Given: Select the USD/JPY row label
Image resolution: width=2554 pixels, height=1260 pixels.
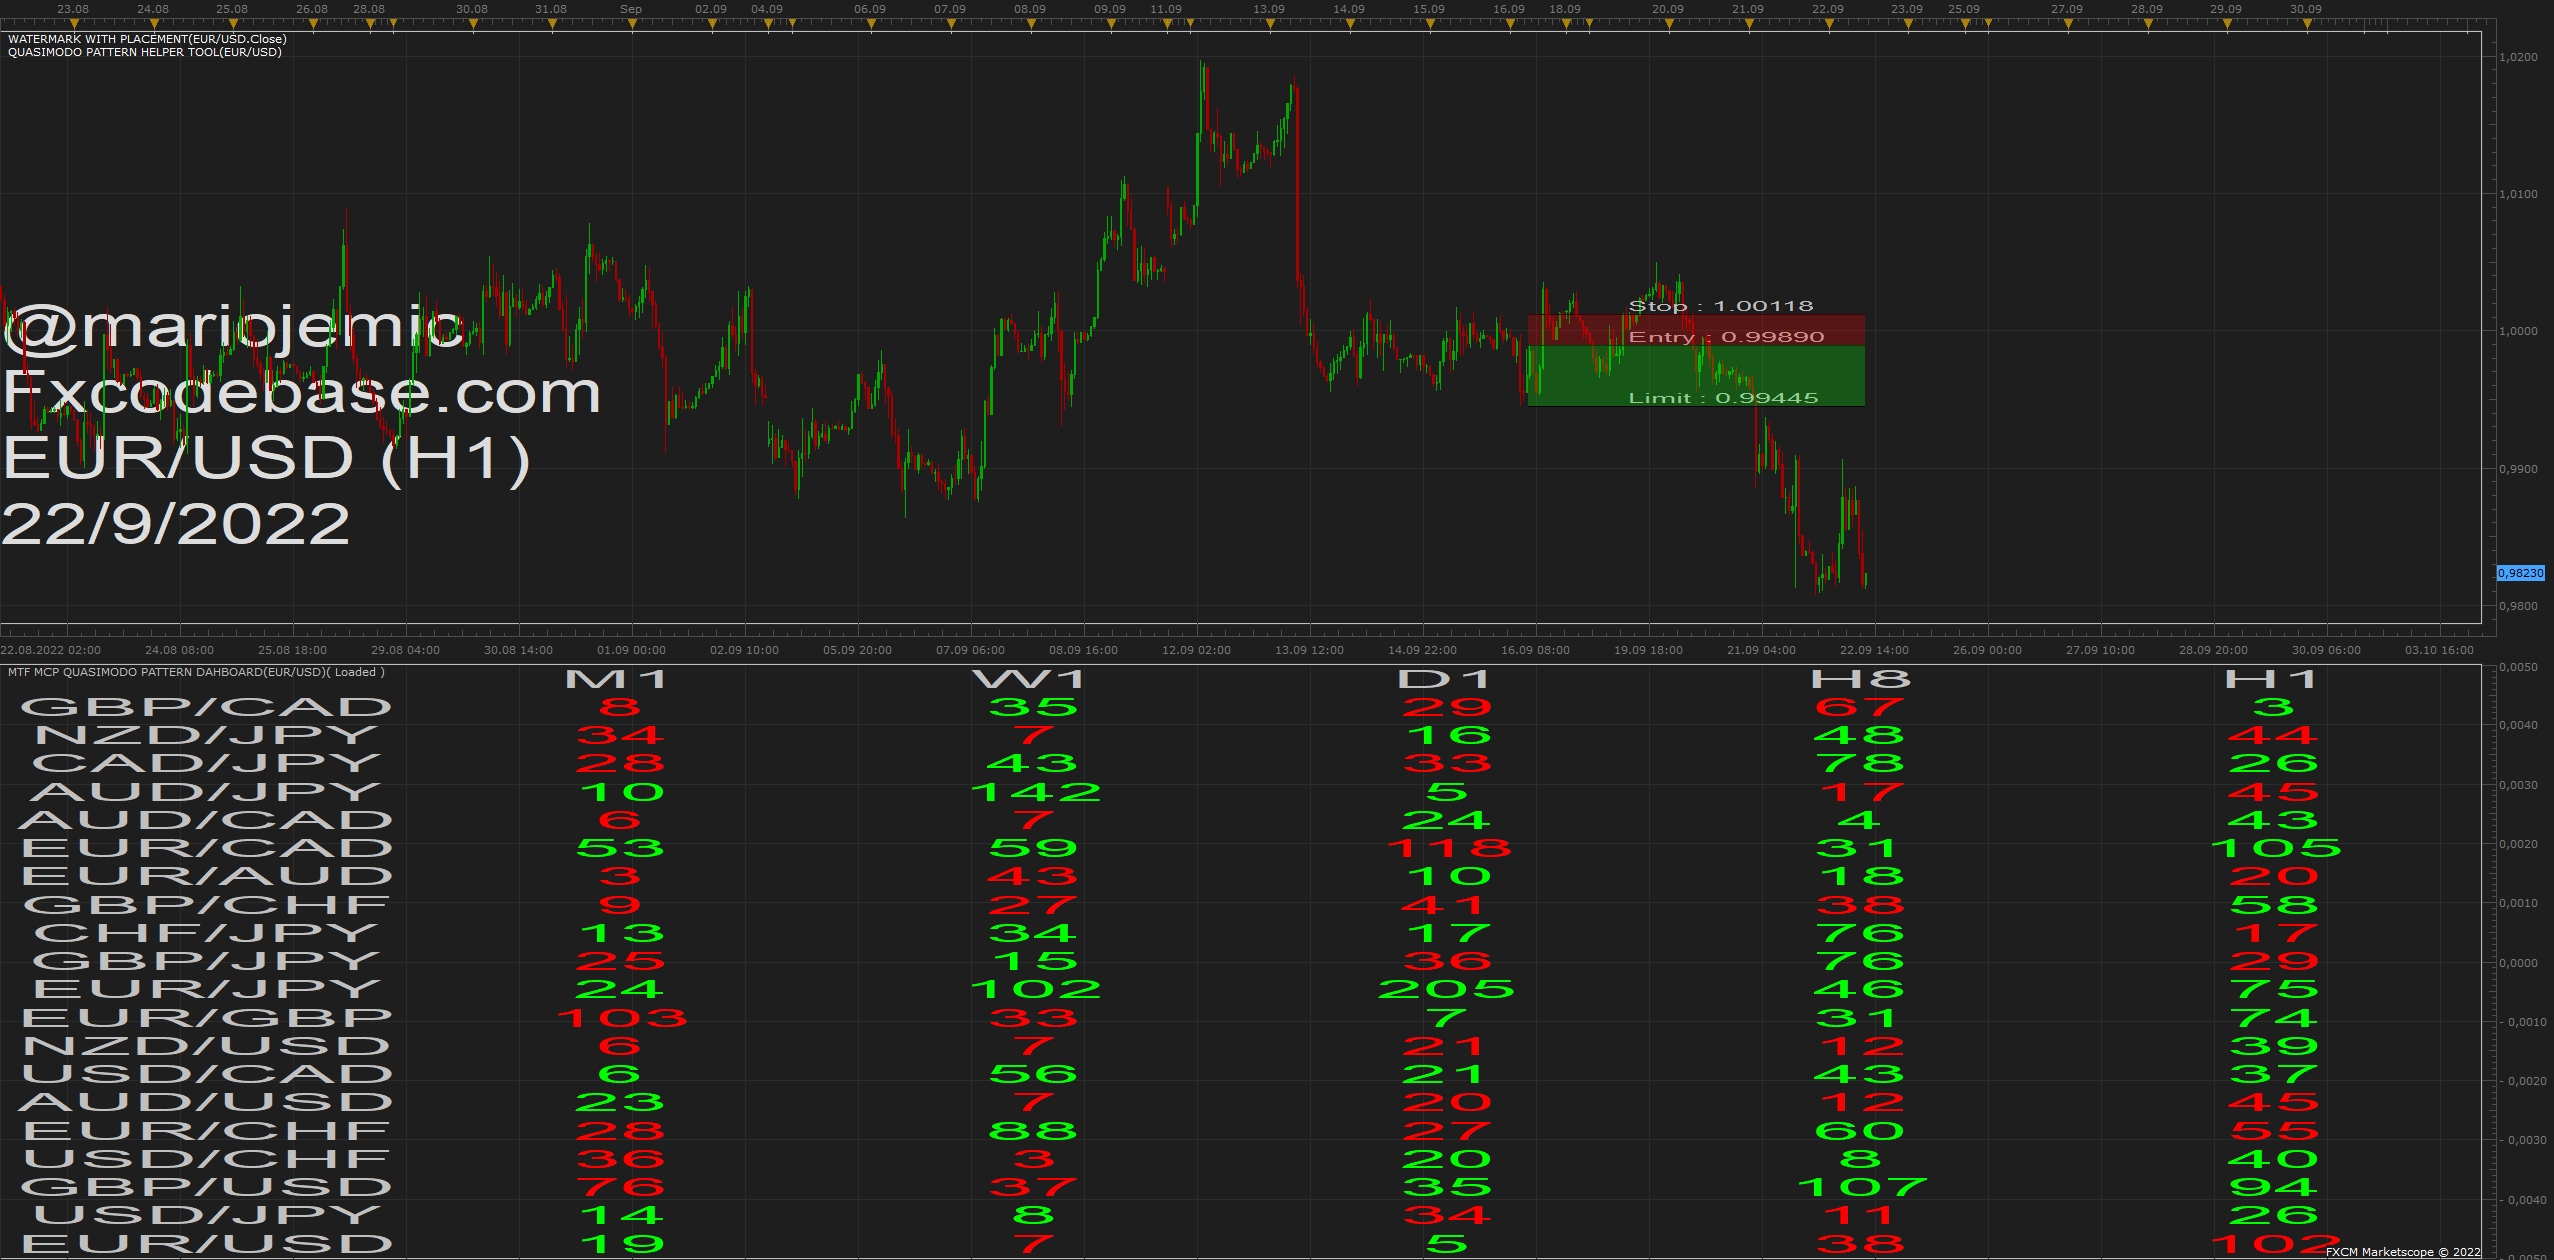Looking at the screenshot, I should pos(206,1215).
